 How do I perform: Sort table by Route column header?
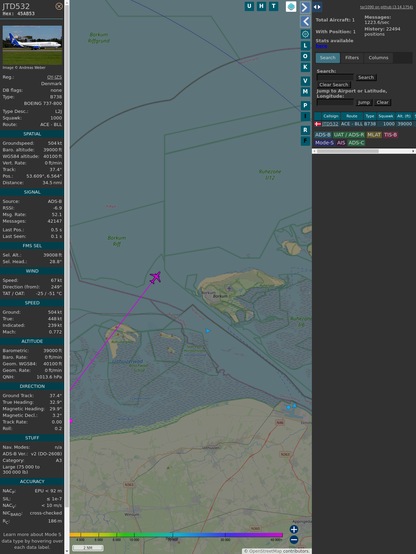pyautogui.click(x=352, y=116)
